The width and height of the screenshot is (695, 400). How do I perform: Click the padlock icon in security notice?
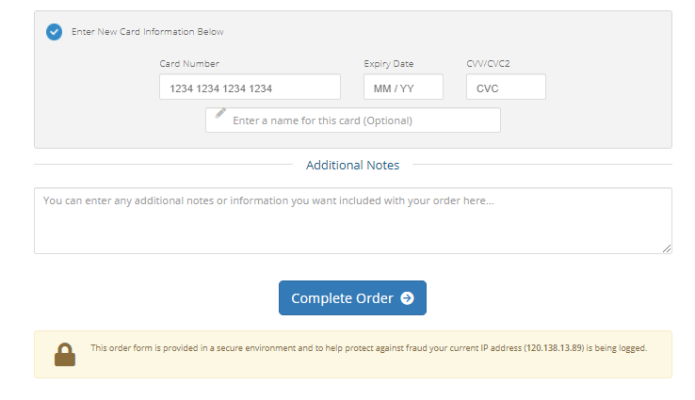point(65,354)
